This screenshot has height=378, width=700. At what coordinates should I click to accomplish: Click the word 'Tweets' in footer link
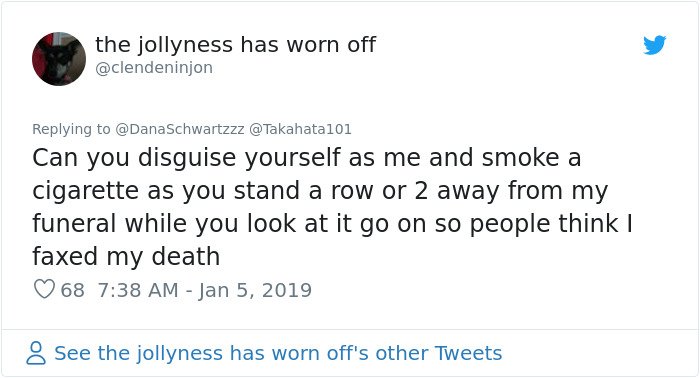pyautogui.click(x=469, y=353)
